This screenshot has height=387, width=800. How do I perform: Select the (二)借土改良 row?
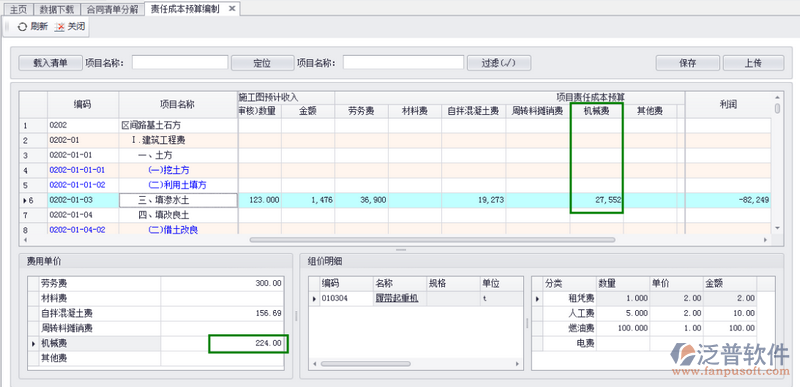point(395,229)
